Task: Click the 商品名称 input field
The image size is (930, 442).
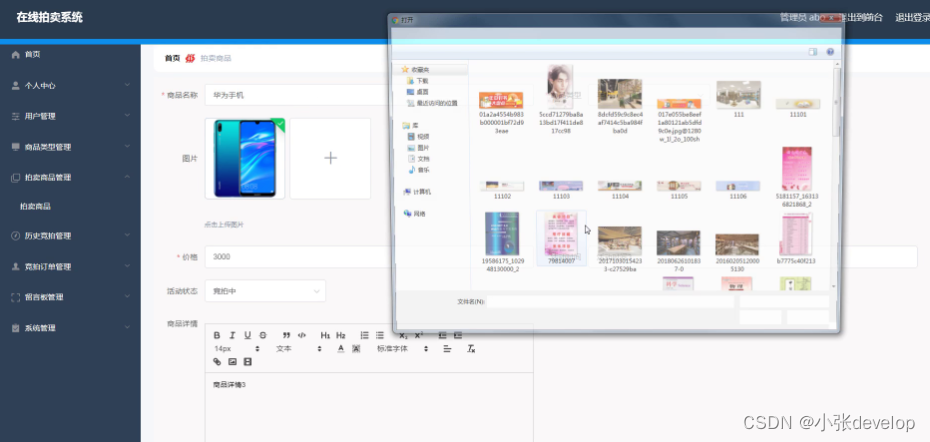Action: click(297, 95)
